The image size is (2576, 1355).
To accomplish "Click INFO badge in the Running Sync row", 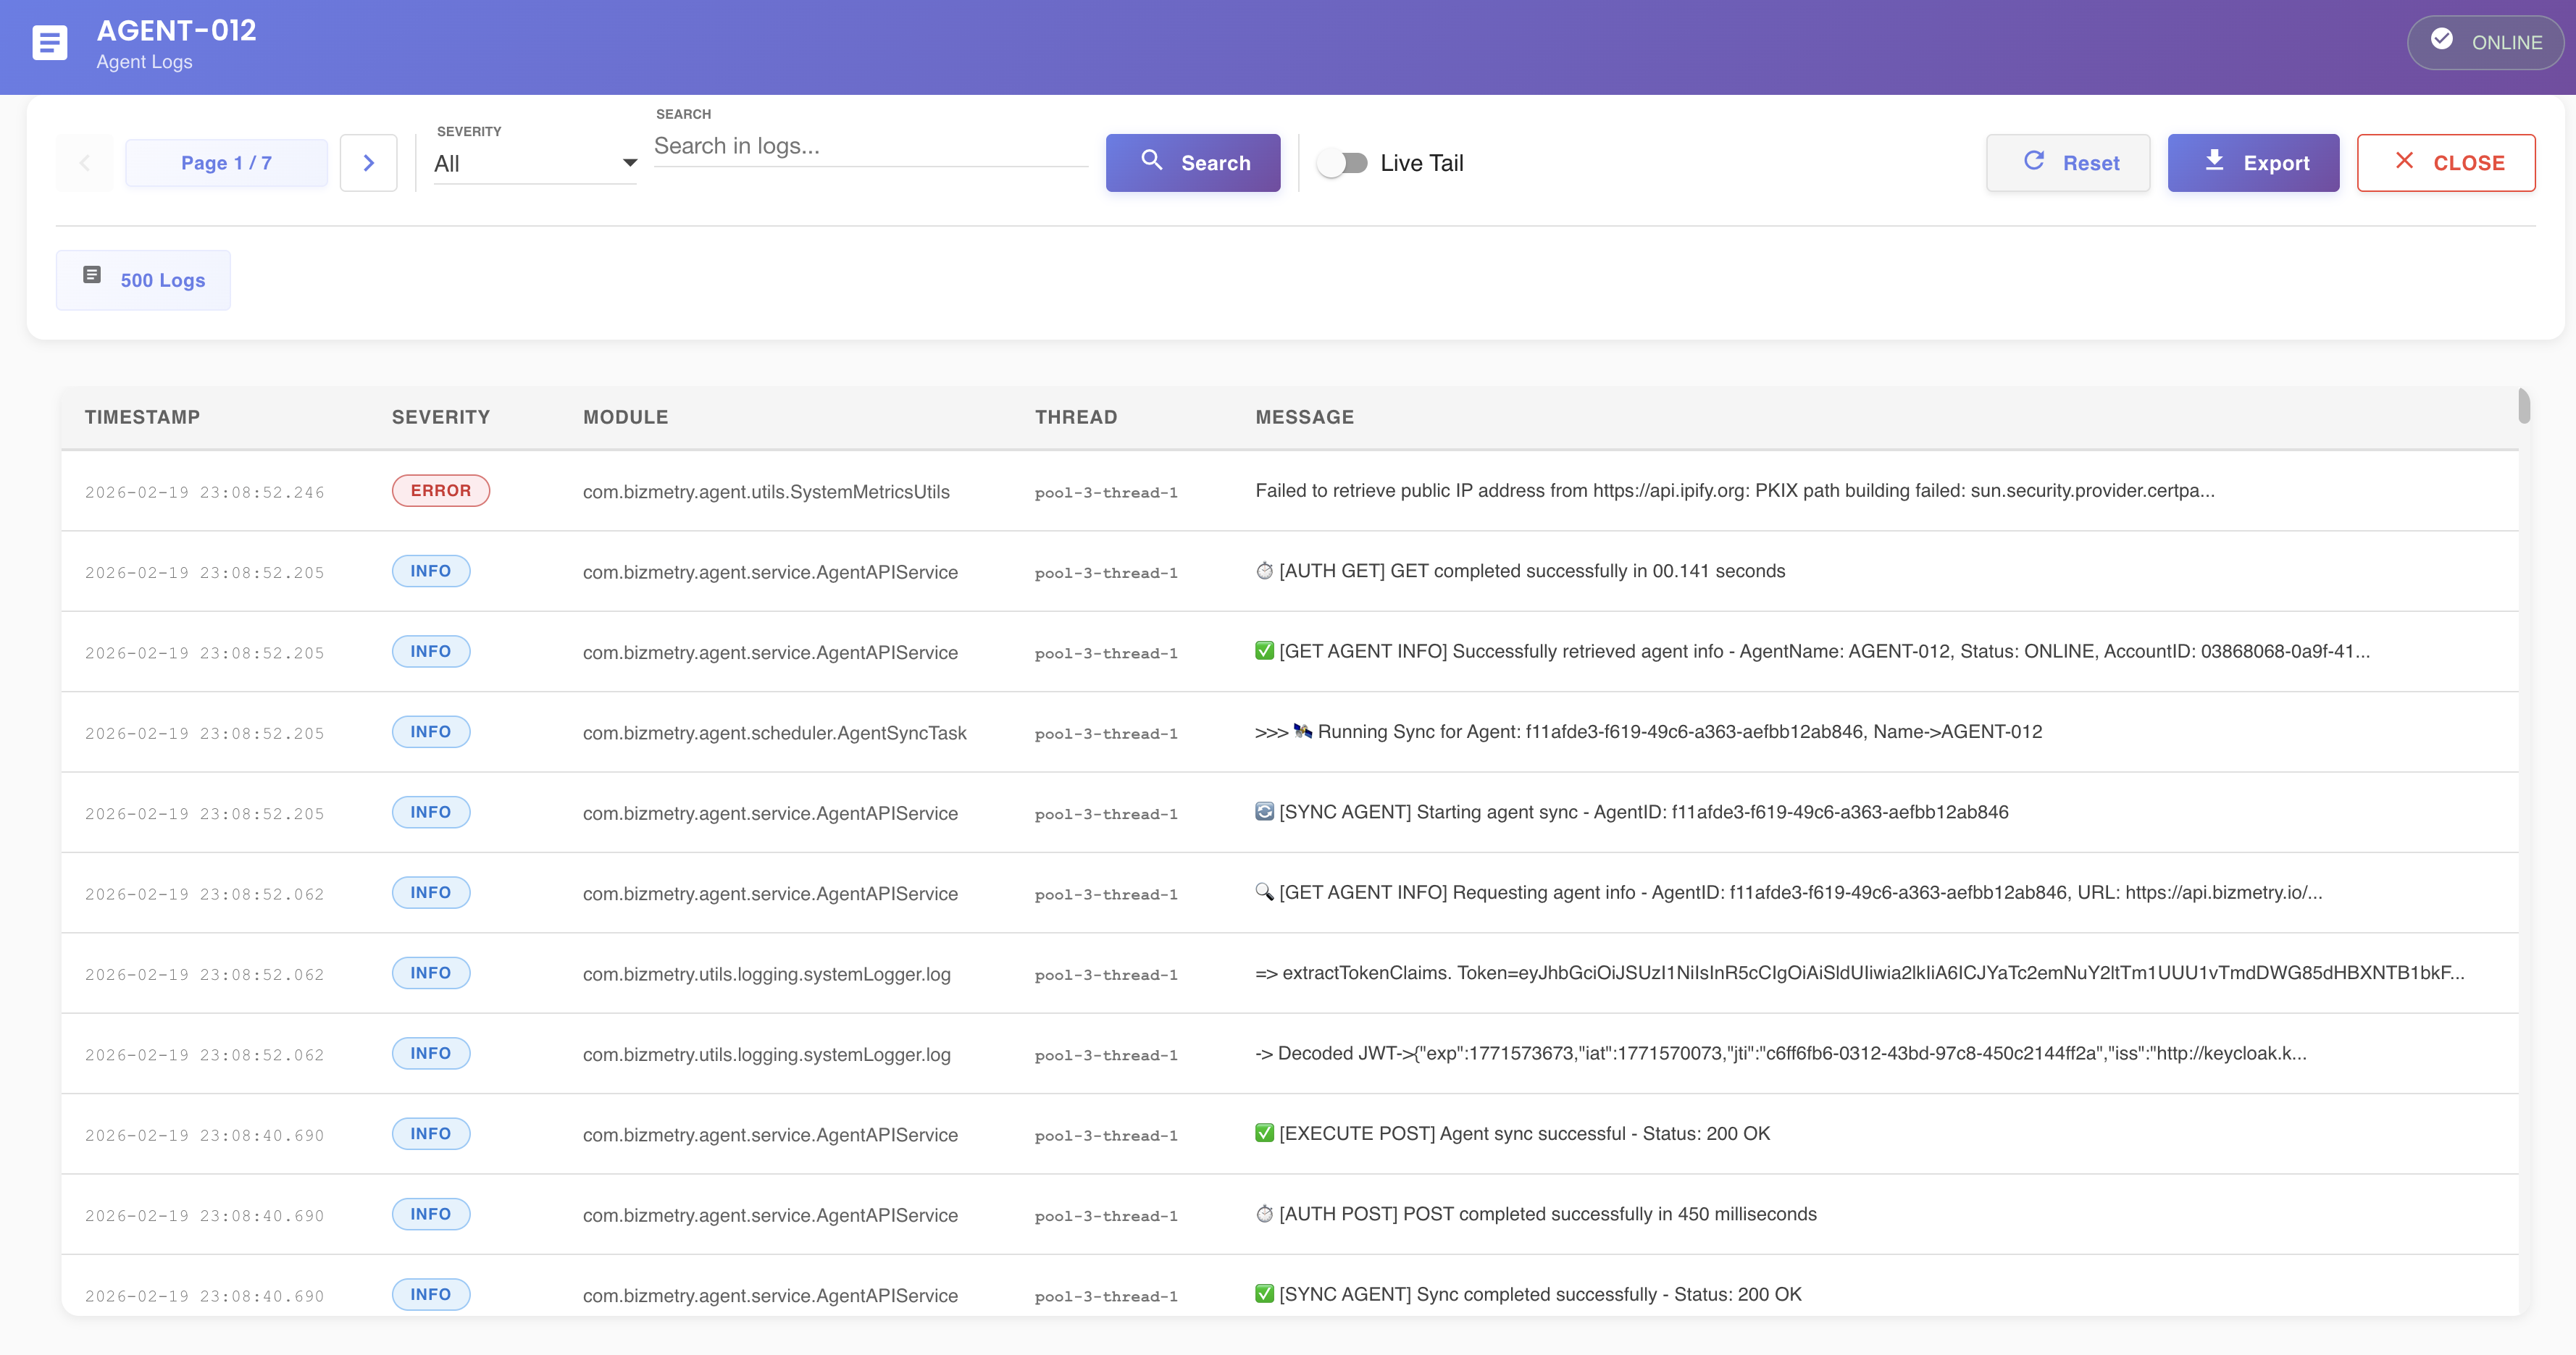I will coord(431,732).
